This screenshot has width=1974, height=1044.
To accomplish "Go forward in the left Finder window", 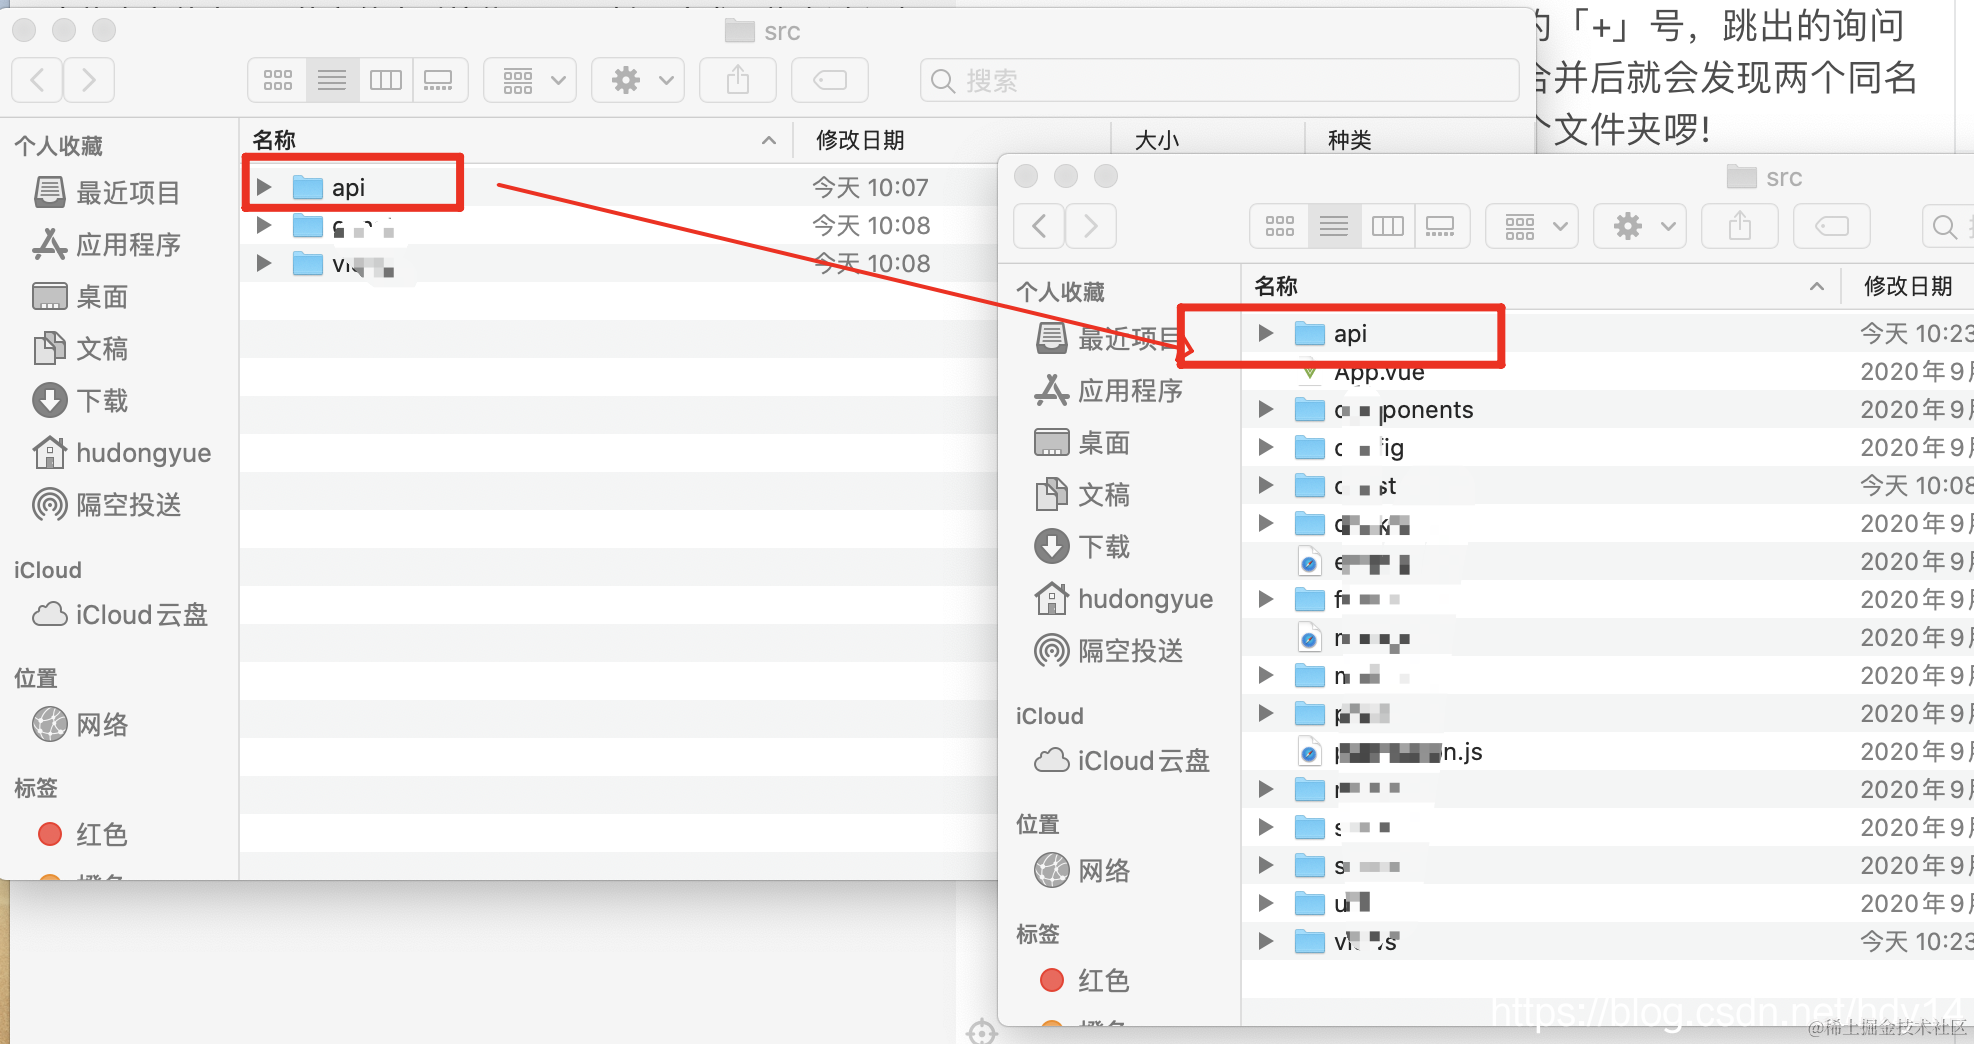I will 89,80.
